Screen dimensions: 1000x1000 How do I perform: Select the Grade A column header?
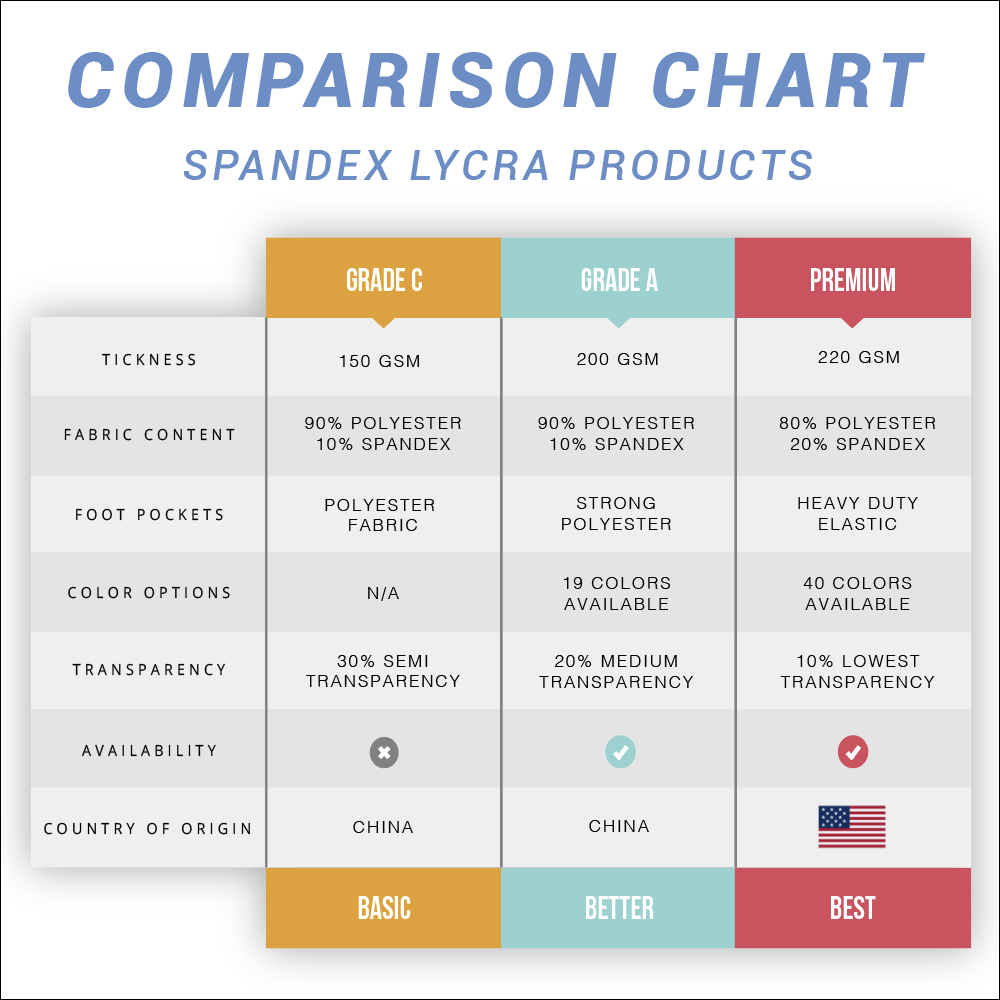[619, 279]
